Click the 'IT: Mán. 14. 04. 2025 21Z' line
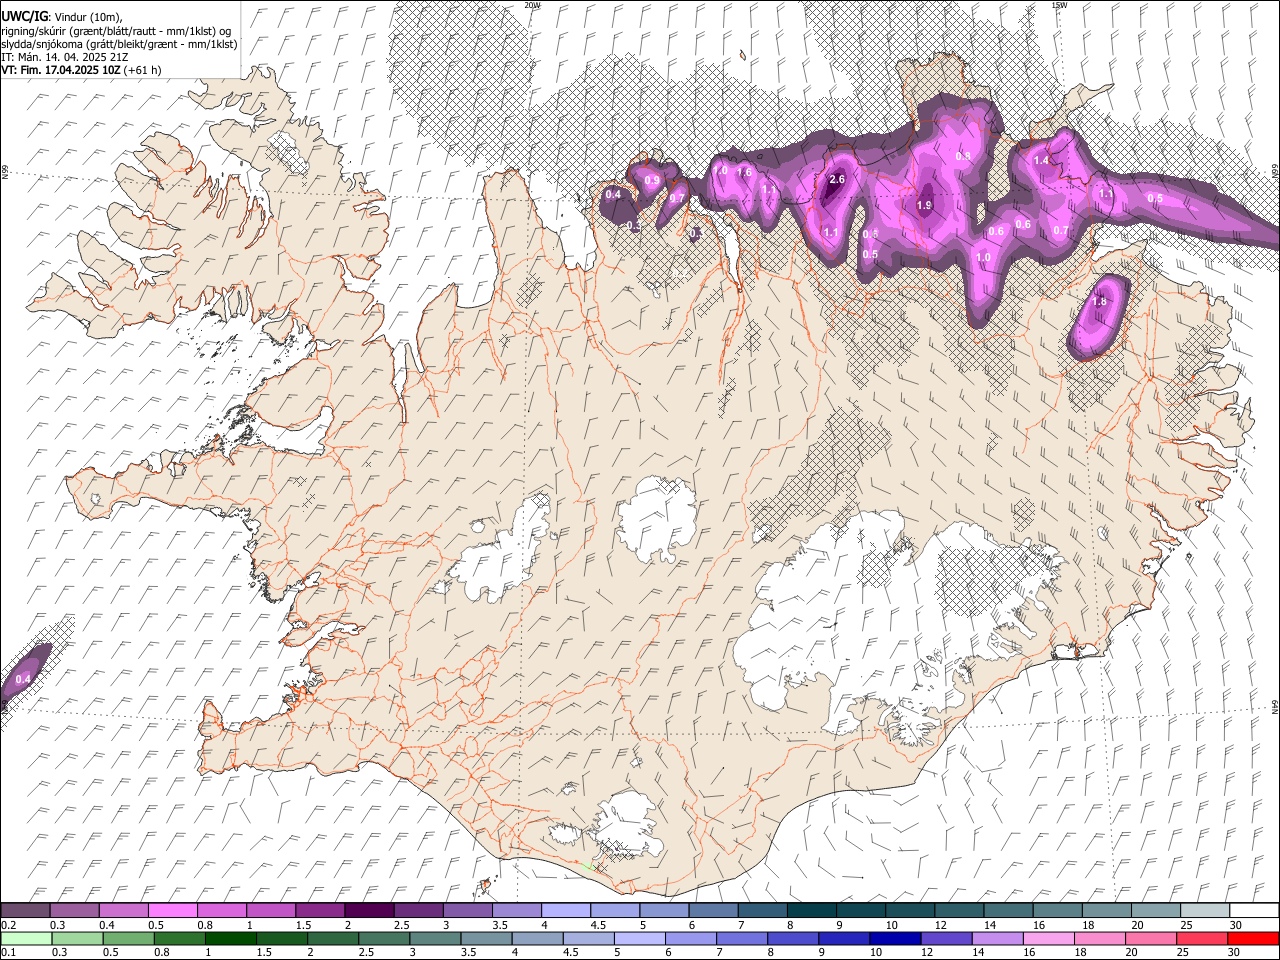The height and width of the screenshot is (960, 1280). pos(64,57)
